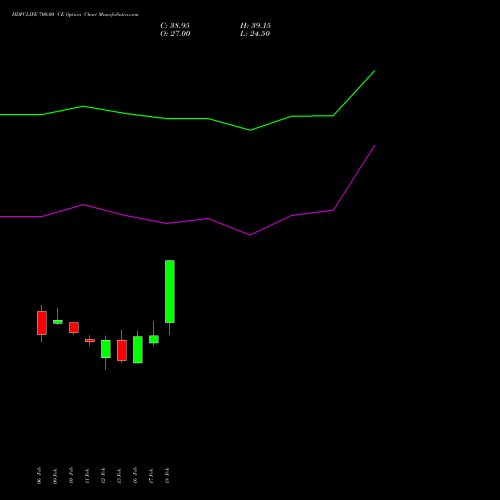Click the high value H: 39.15
Screen dimensions: 500x500
(255, 26)
